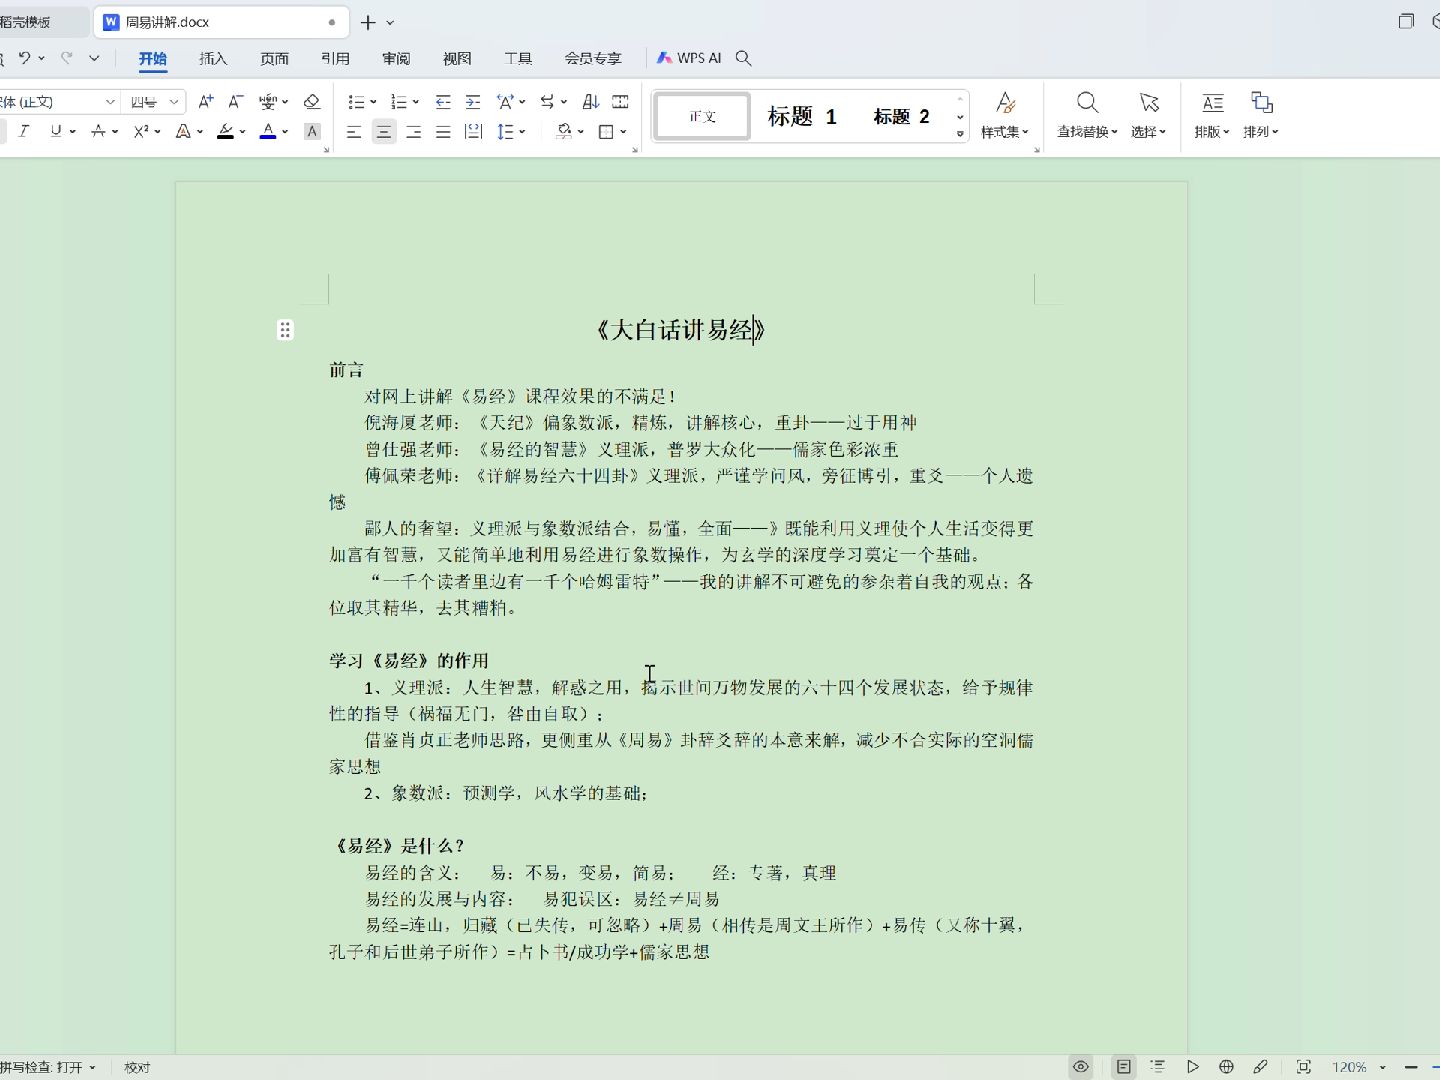This screenshot has width=1440, height=1080.
Task: Click the search magnifier icon
Action: click(x=743, y=58)
